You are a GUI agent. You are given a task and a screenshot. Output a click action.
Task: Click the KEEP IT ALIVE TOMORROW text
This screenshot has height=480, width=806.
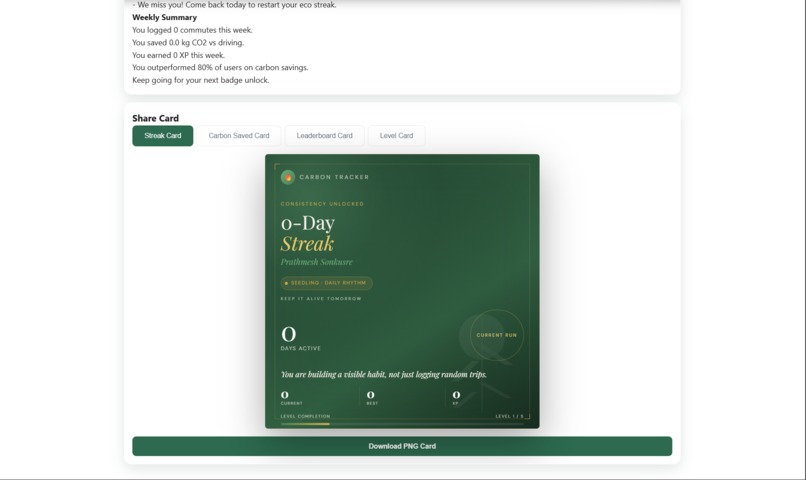point(321,299)
